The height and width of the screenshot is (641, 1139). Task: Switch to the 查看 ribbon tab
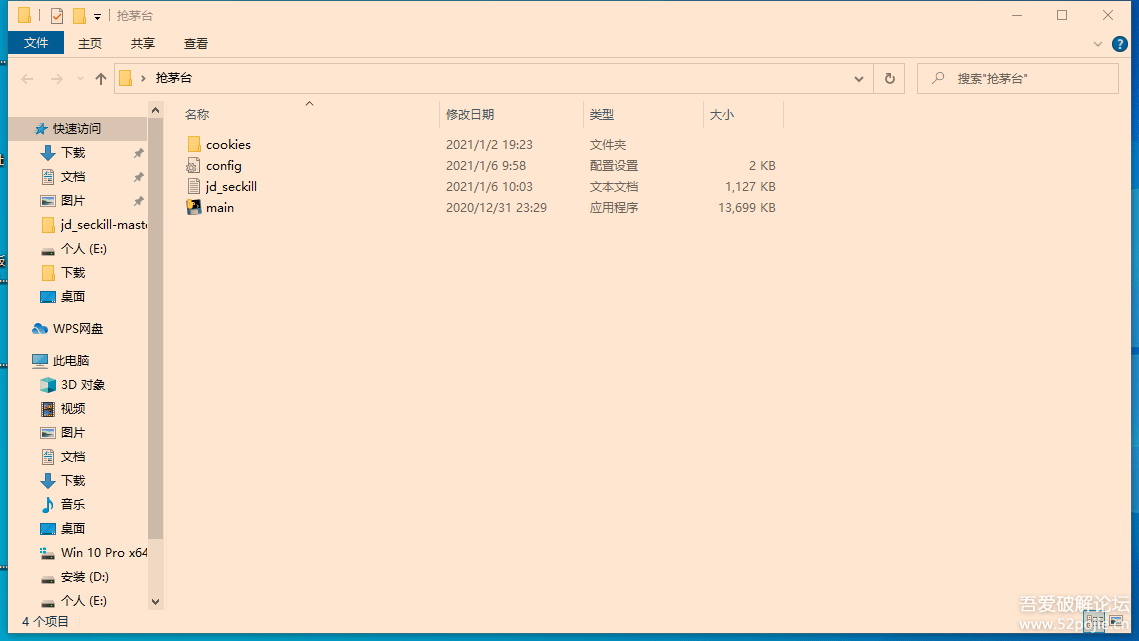(196, 44)
